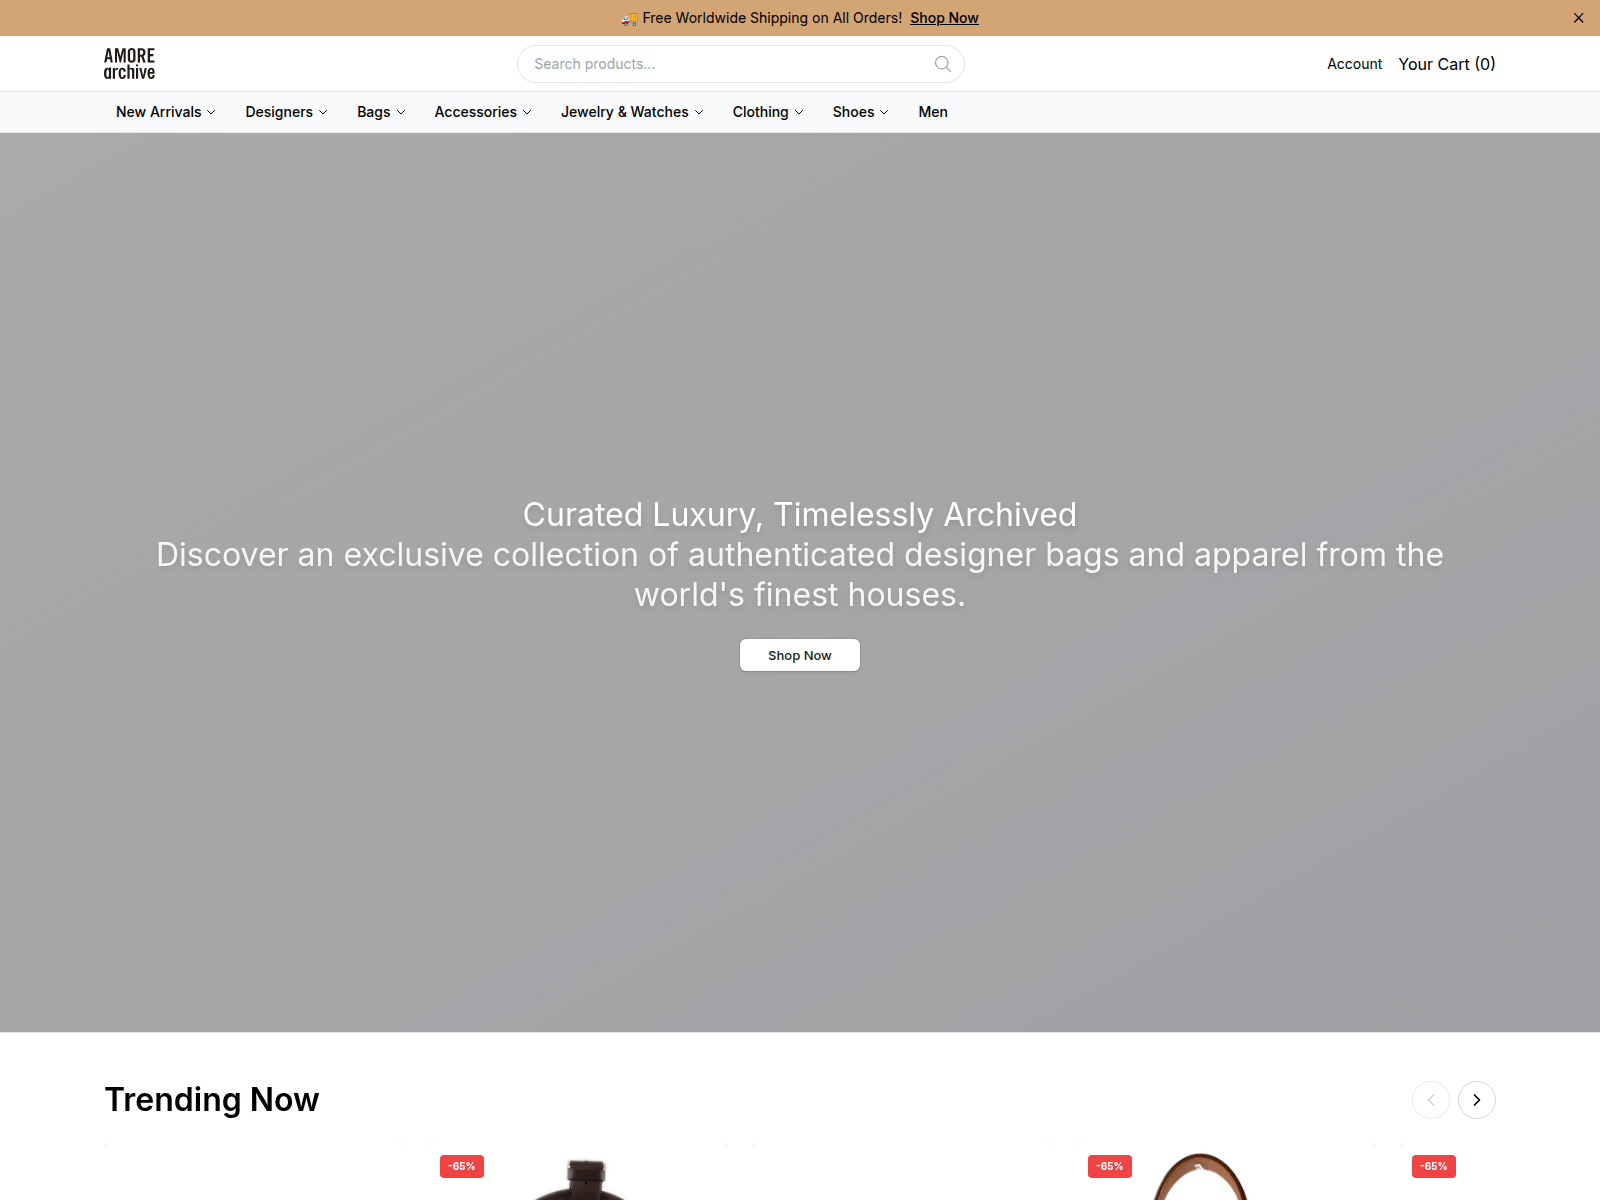The height and width of the screenshot is (1200, 1600).
Task: Click the search magnifier icon
Action: point(942,64)
